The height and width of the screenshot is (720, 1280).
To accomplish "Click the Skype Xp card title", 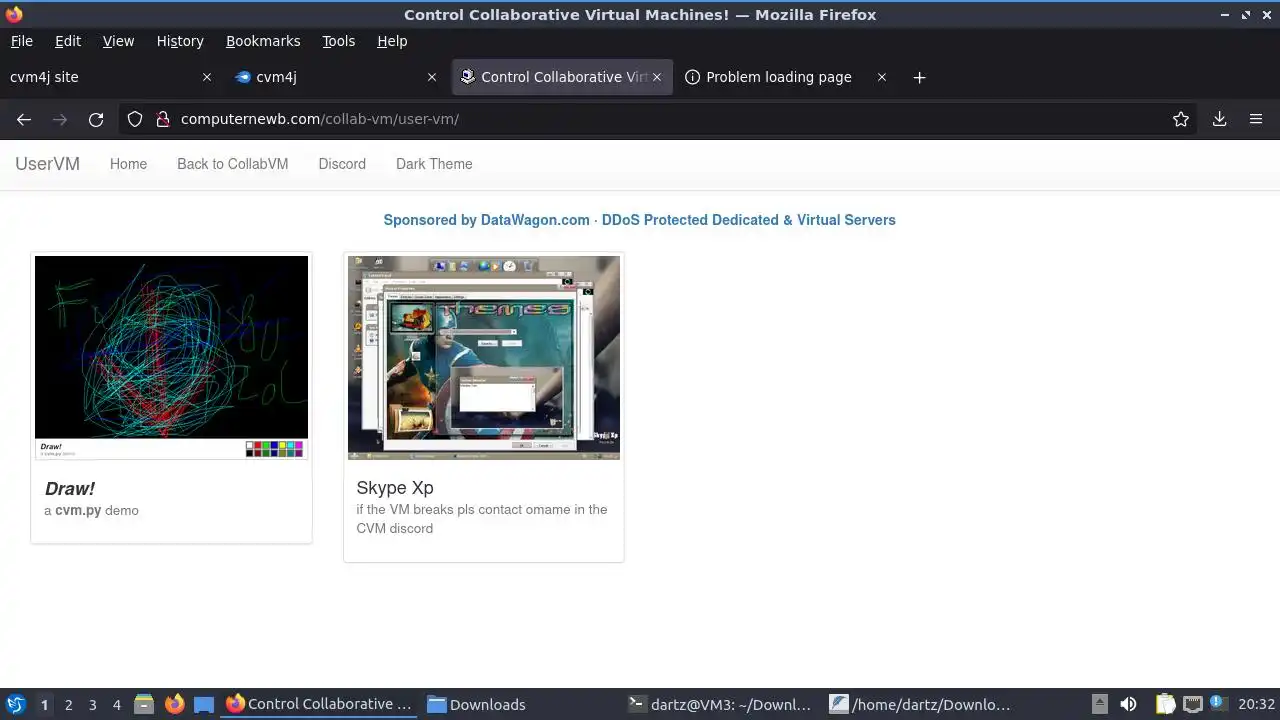I will pyautogui.click(x=395, y=488).
